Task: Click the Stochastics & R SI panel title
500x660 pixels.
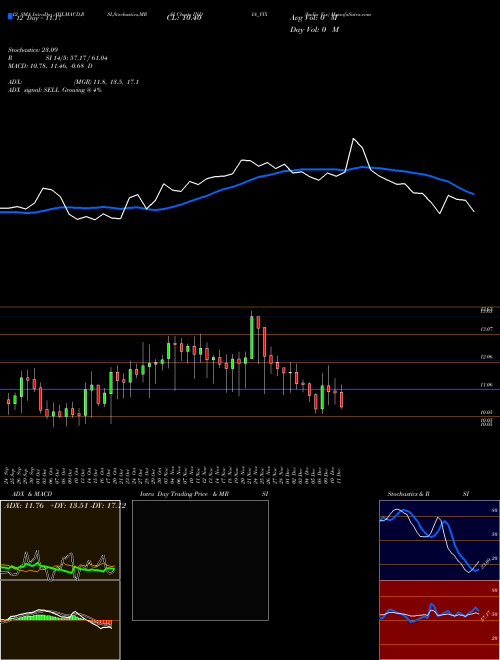Action: point(428,494)
